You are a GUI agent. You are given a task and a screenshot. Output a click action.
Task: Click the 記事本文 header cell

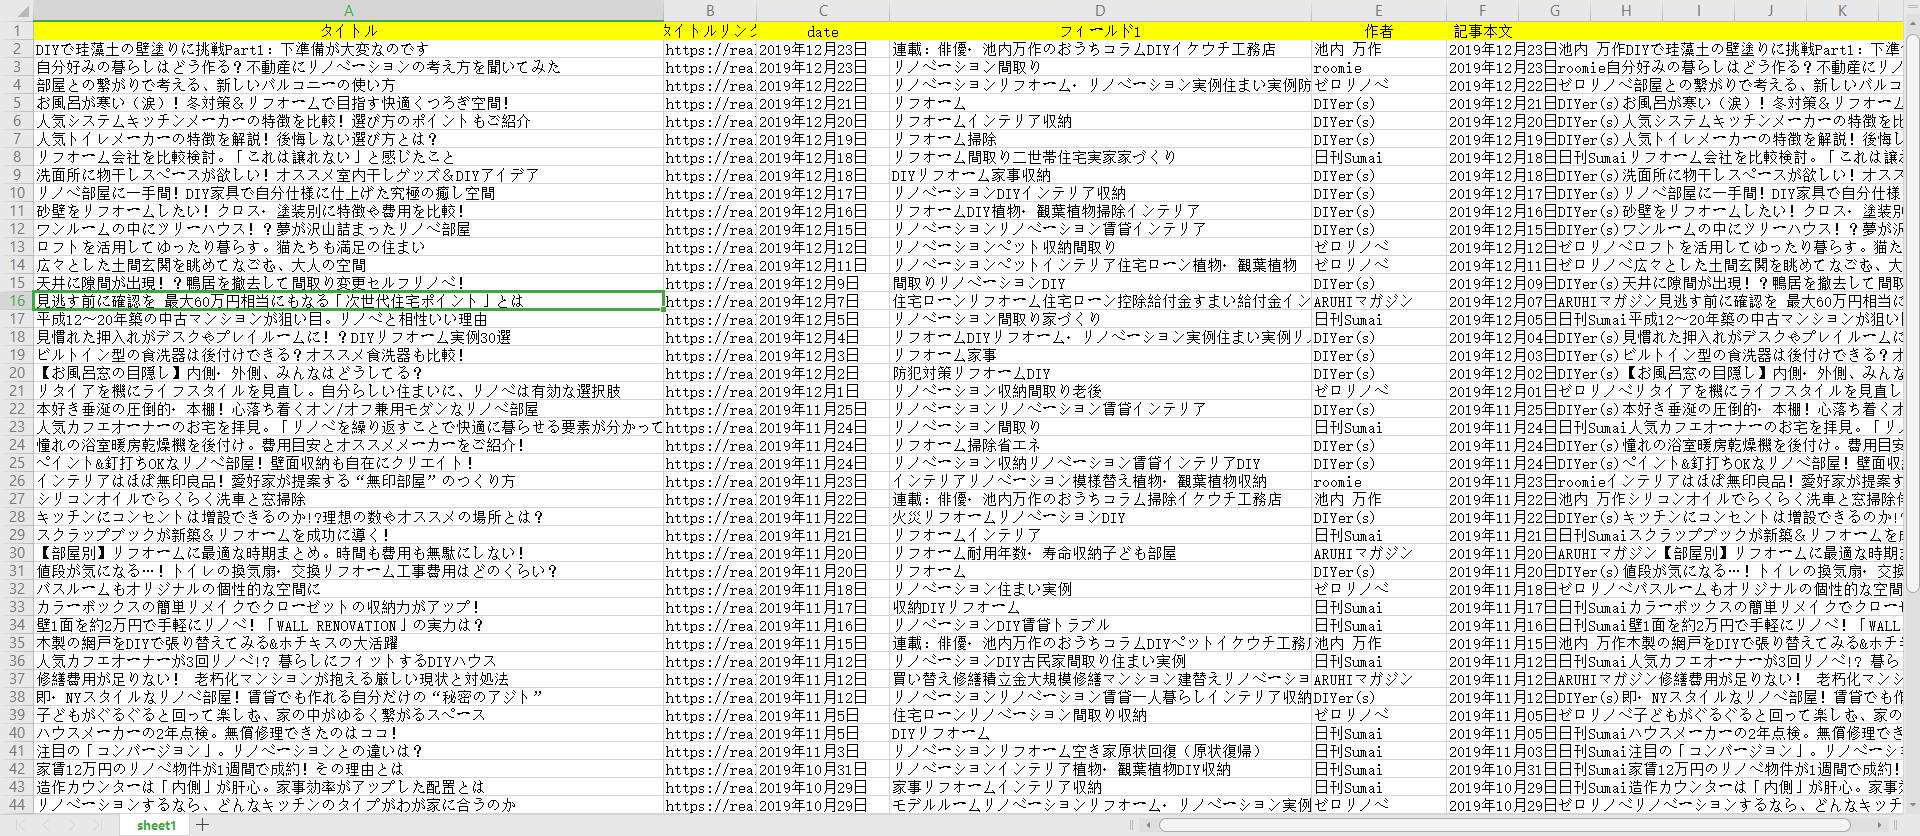(x=1482, y=31)
